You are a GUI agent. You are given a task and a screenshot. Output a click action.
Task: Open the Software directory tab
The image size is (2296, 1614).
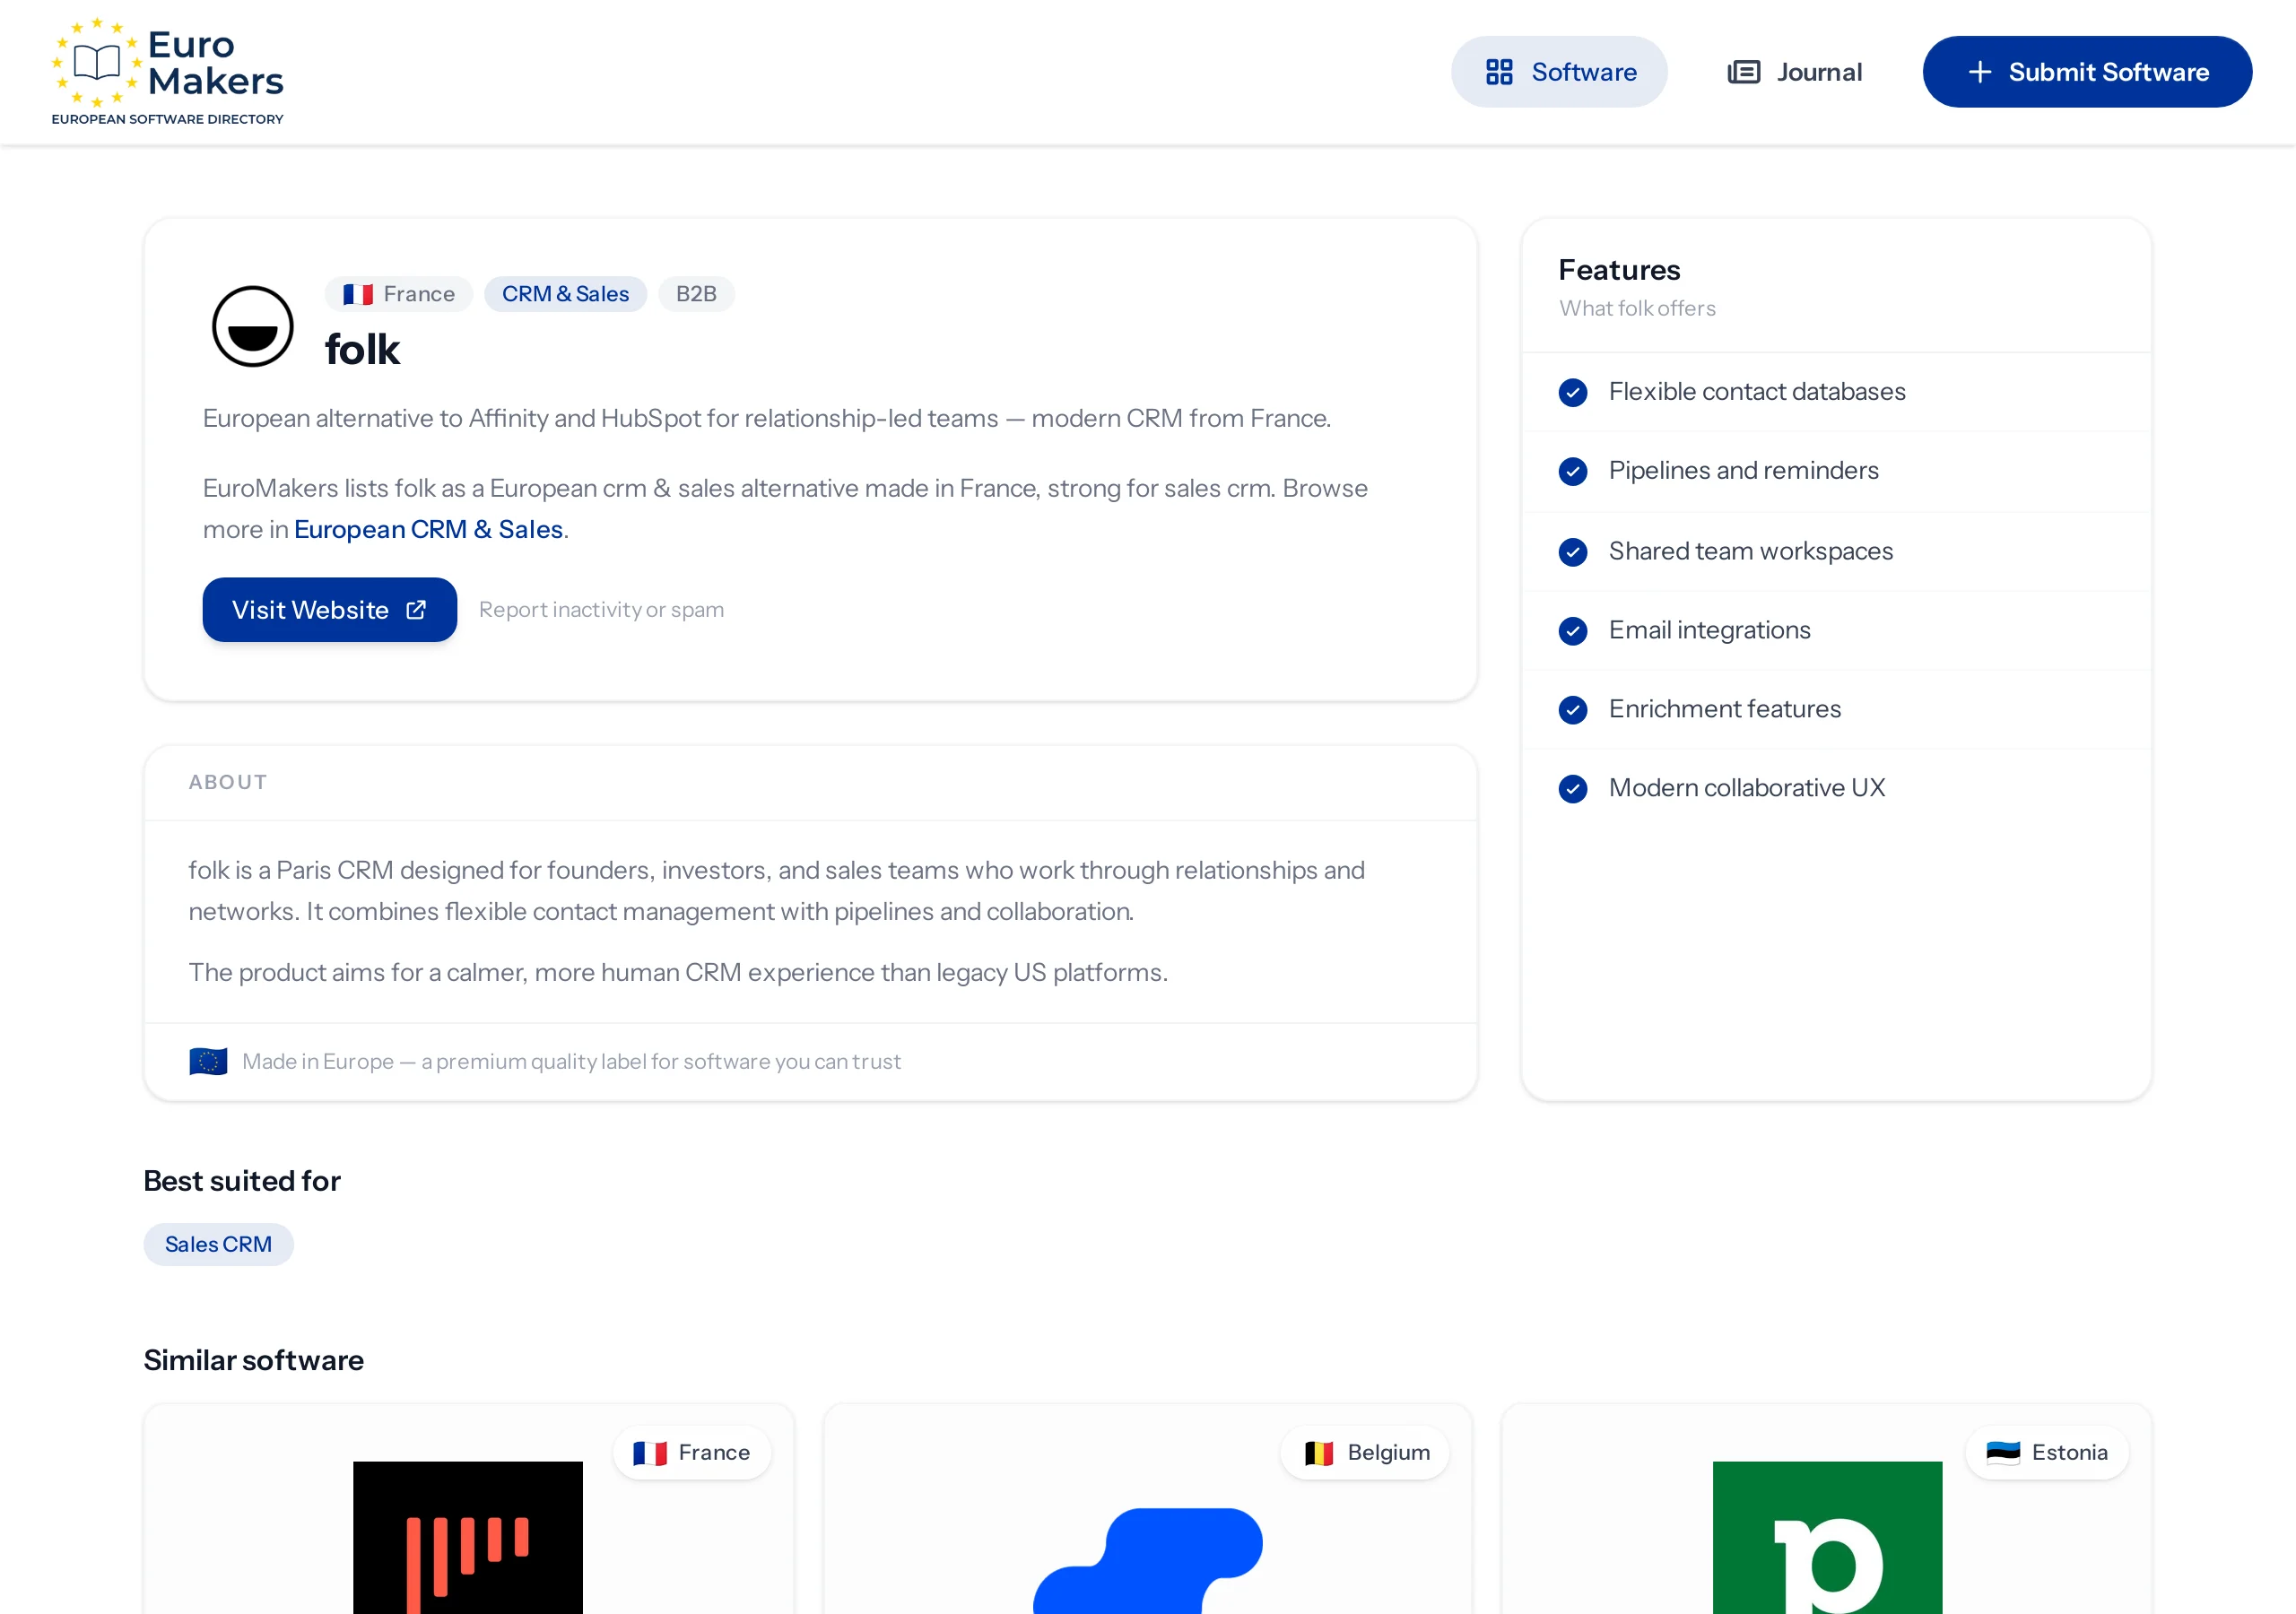click(x=1559, y=72)
